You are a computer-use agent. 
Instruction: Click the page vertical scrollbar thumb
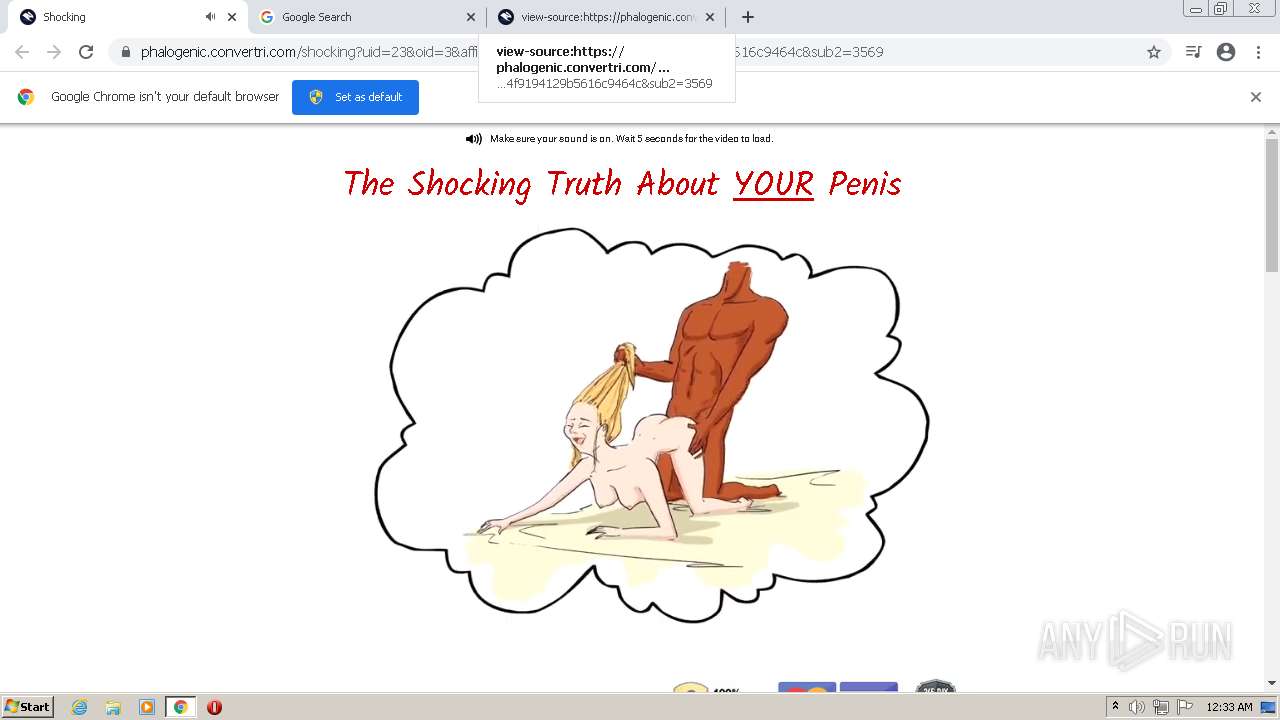click(1272, 204)
